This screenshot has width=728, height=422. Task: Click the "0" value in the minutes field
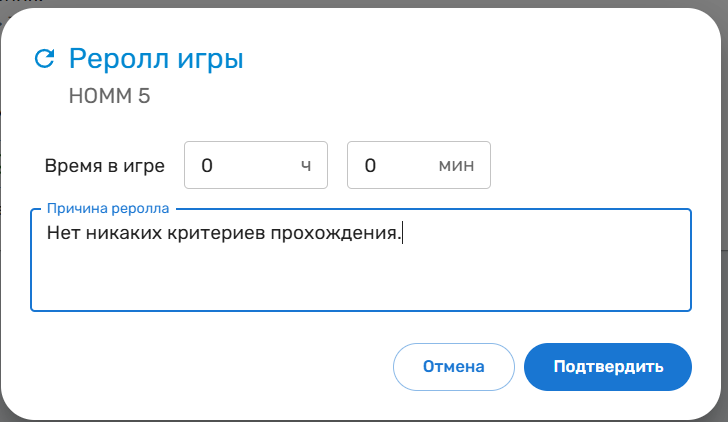(x=370, y=166)
